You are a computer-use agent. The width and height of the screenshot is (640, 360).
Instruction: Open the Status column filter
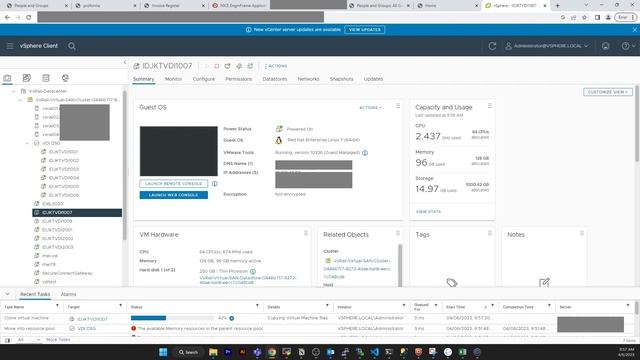click(257, 306)
